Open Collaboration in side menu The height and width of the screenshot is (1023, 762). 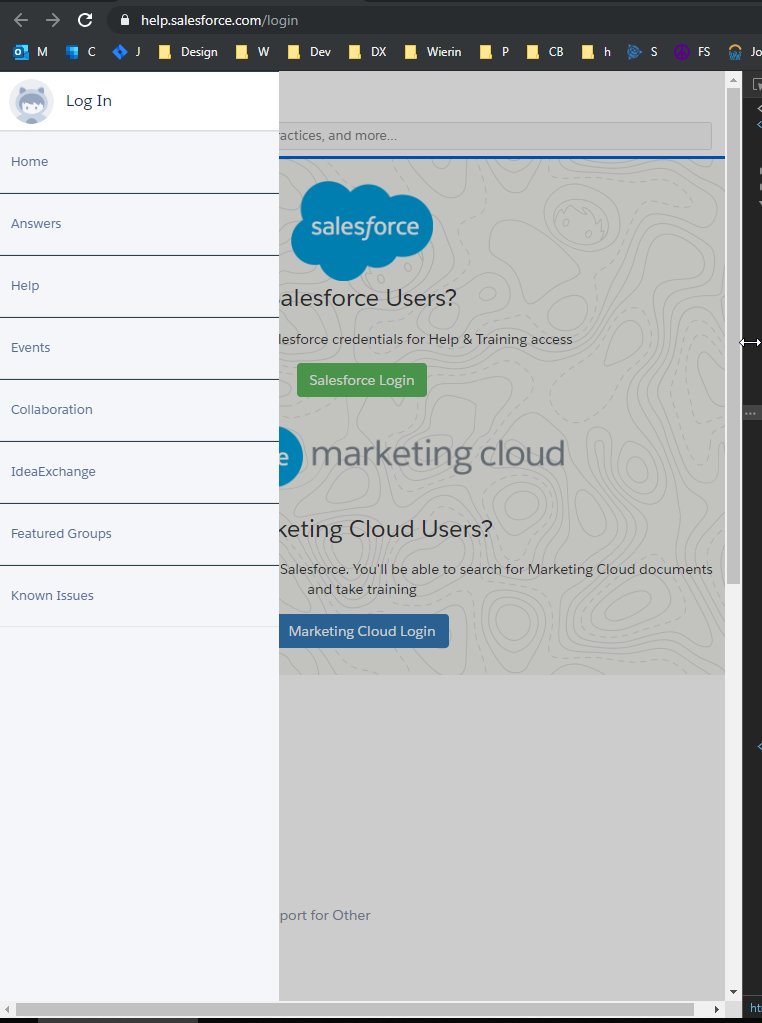coord(139,410)
